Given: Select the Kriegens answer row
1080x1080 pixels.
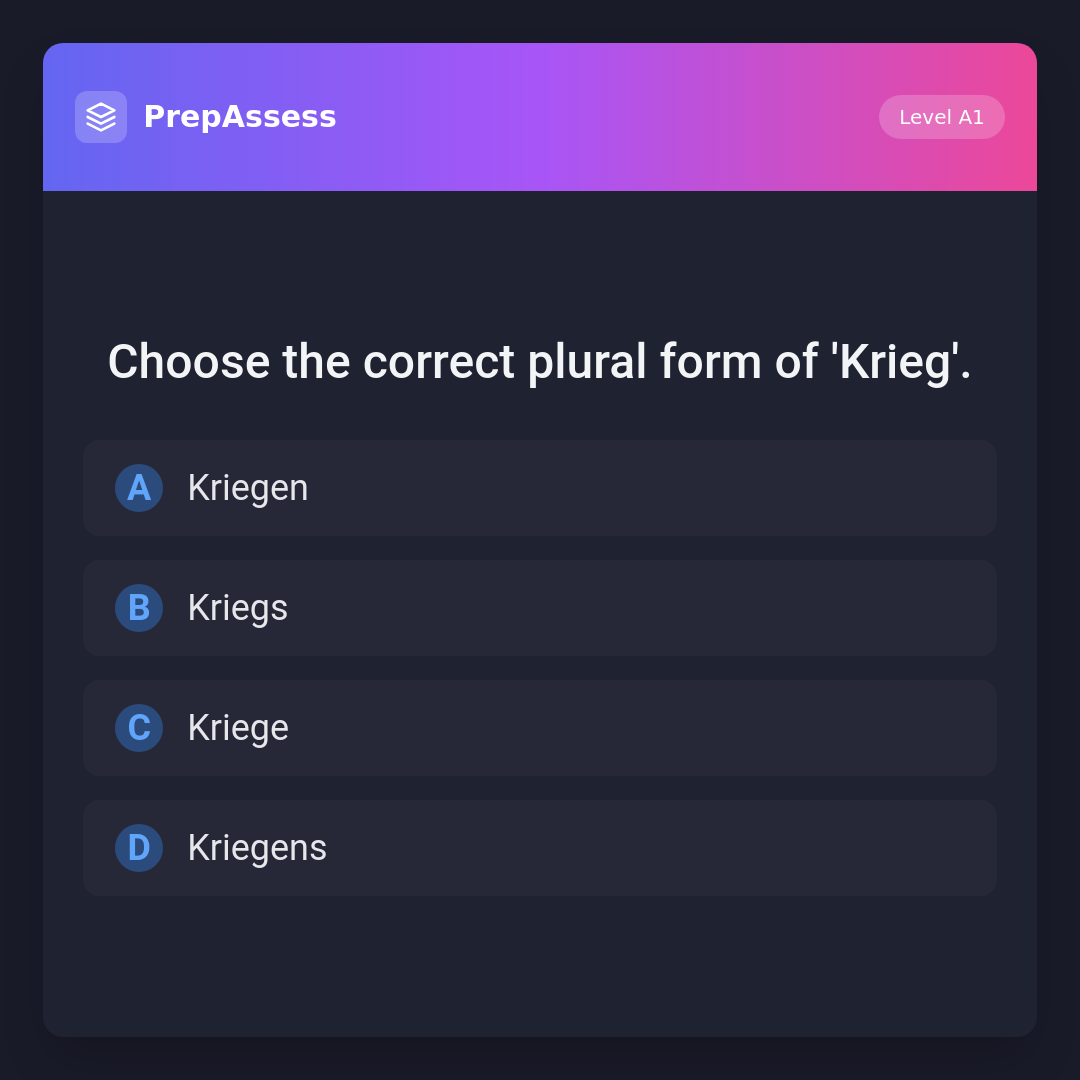Looking at the screenshot, I should 540,848.
